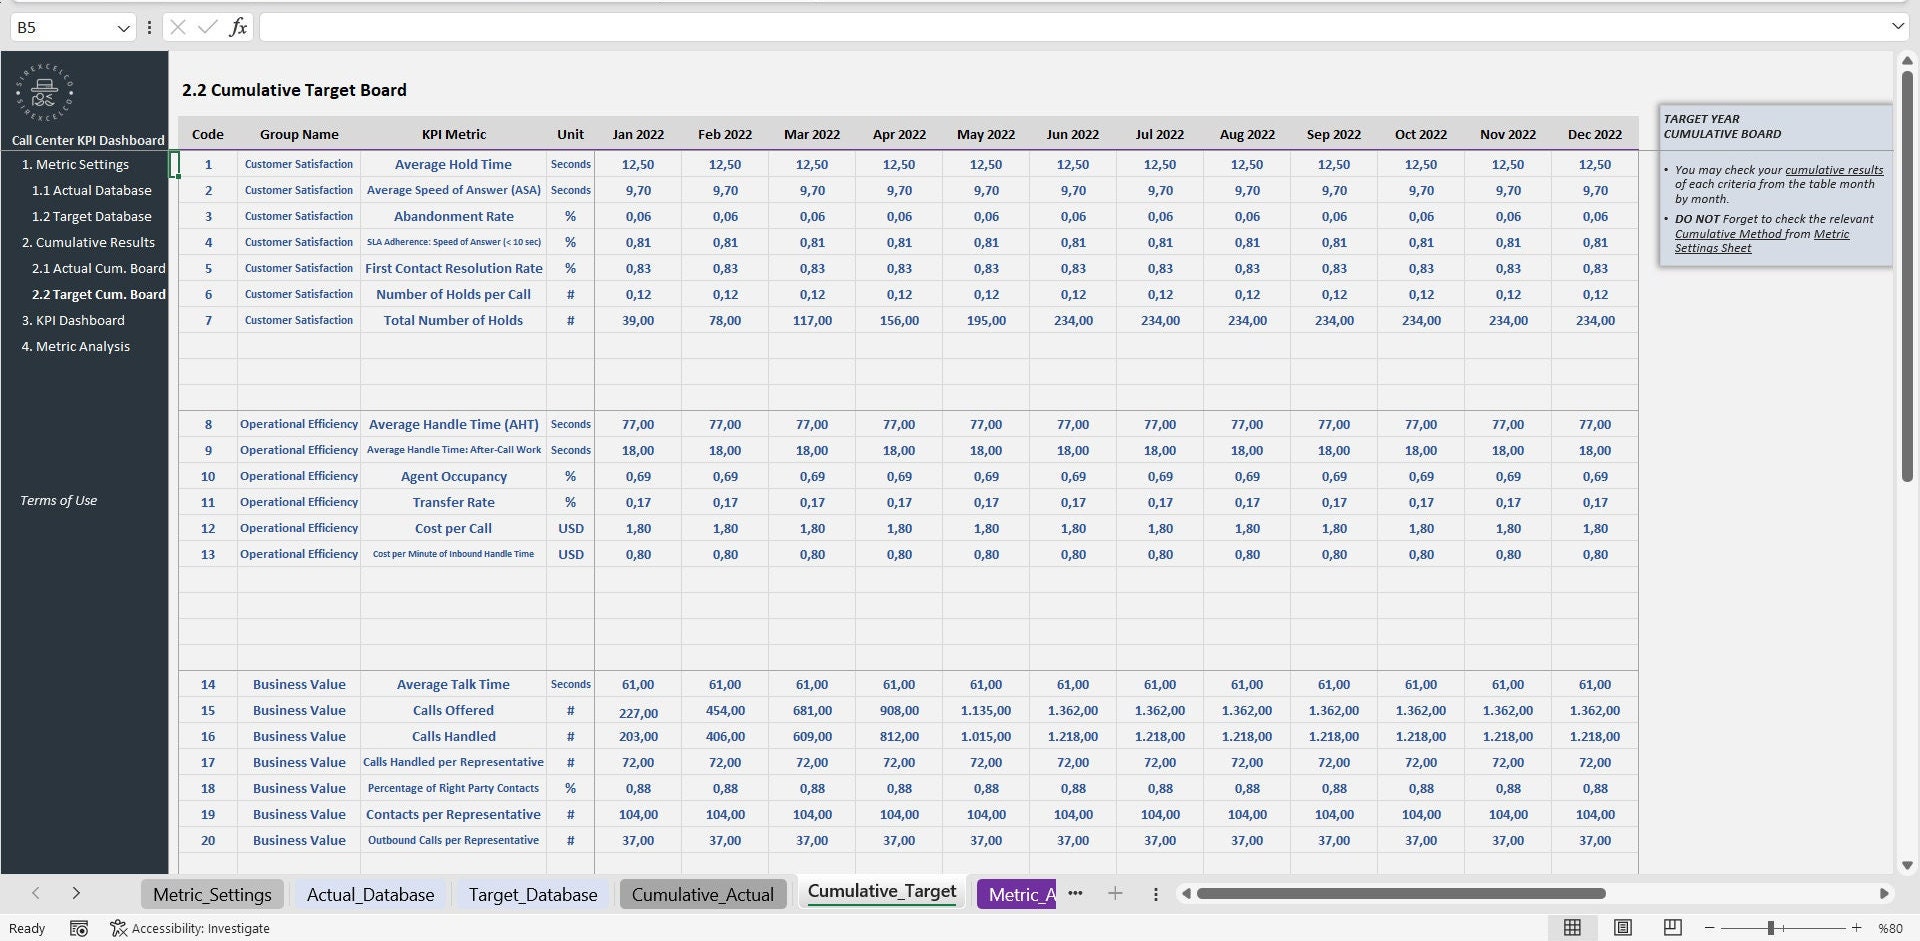Open the Terms of Use link
The width and height of the screenshot is (1920, 941).
[58, 500]
